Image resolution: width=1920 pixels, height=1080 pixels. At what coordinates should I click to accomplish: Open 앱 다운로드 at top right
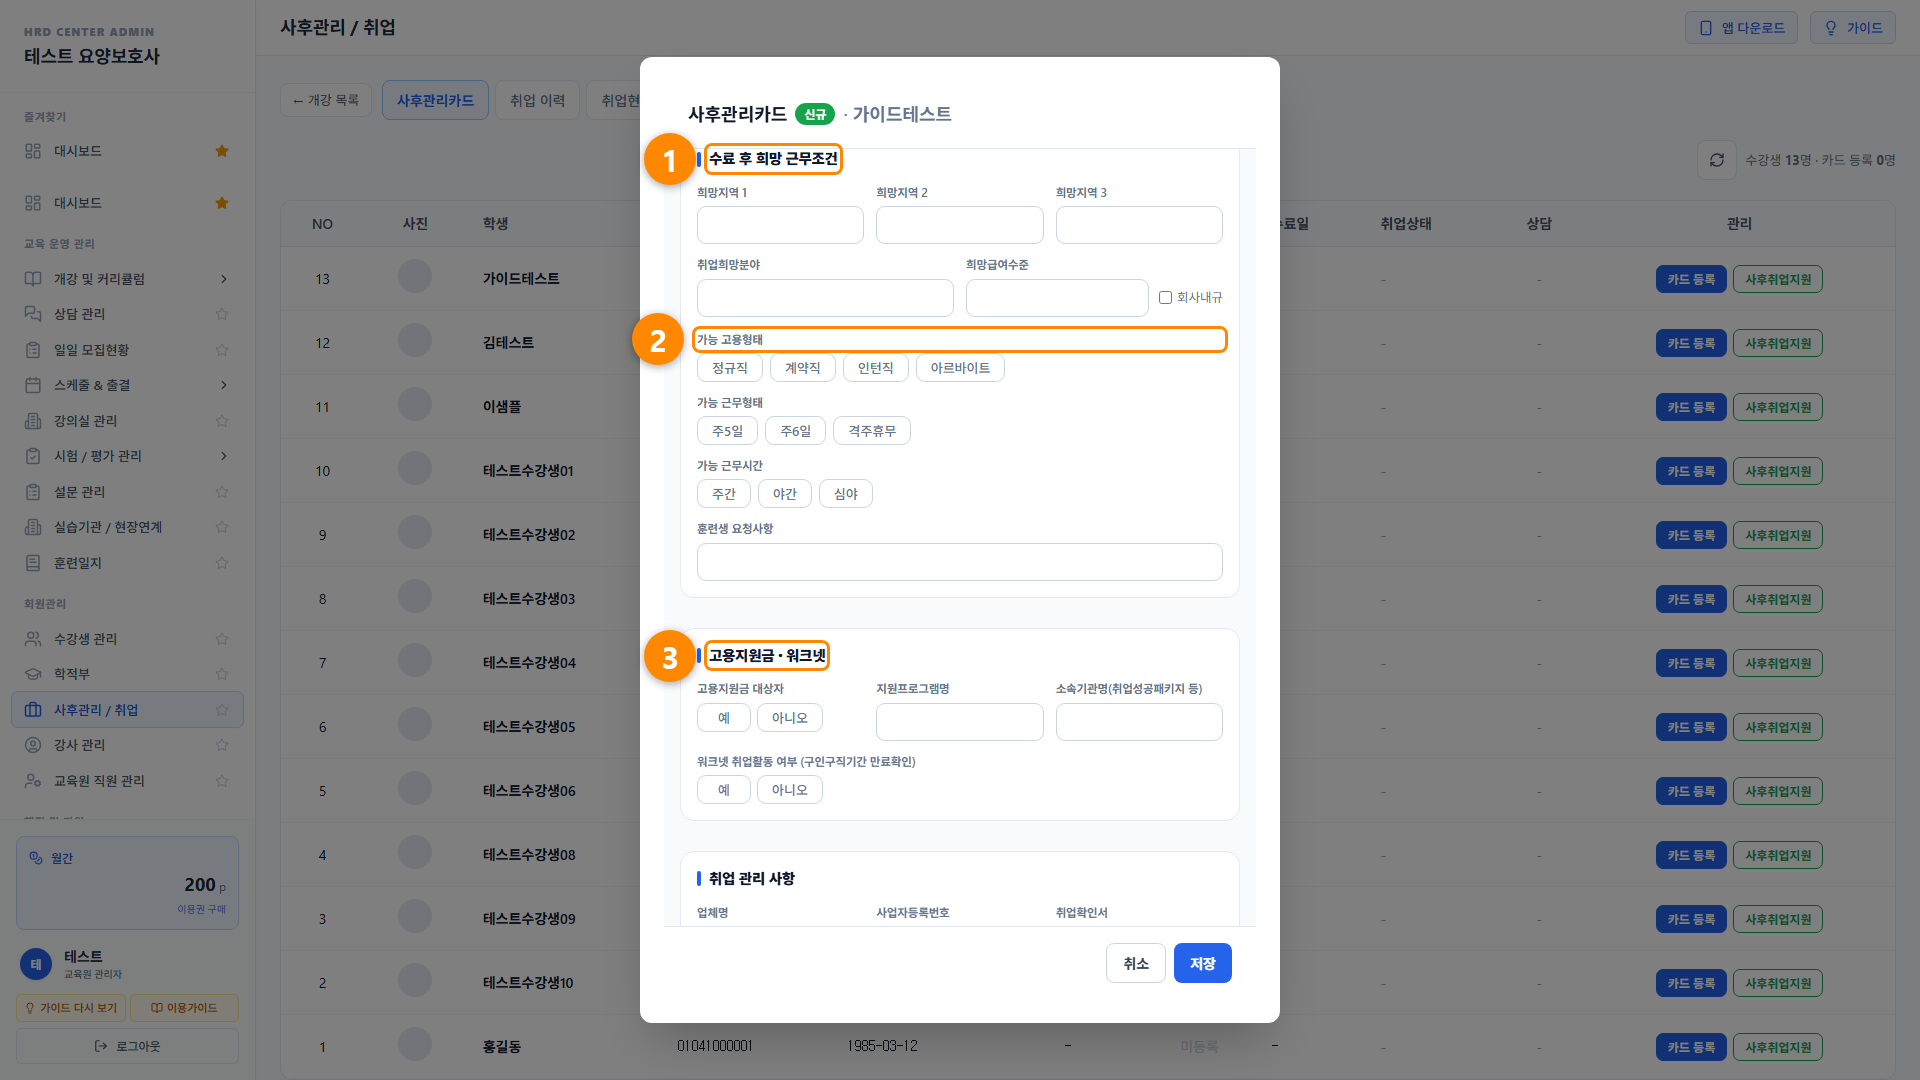click(1742, 28)
